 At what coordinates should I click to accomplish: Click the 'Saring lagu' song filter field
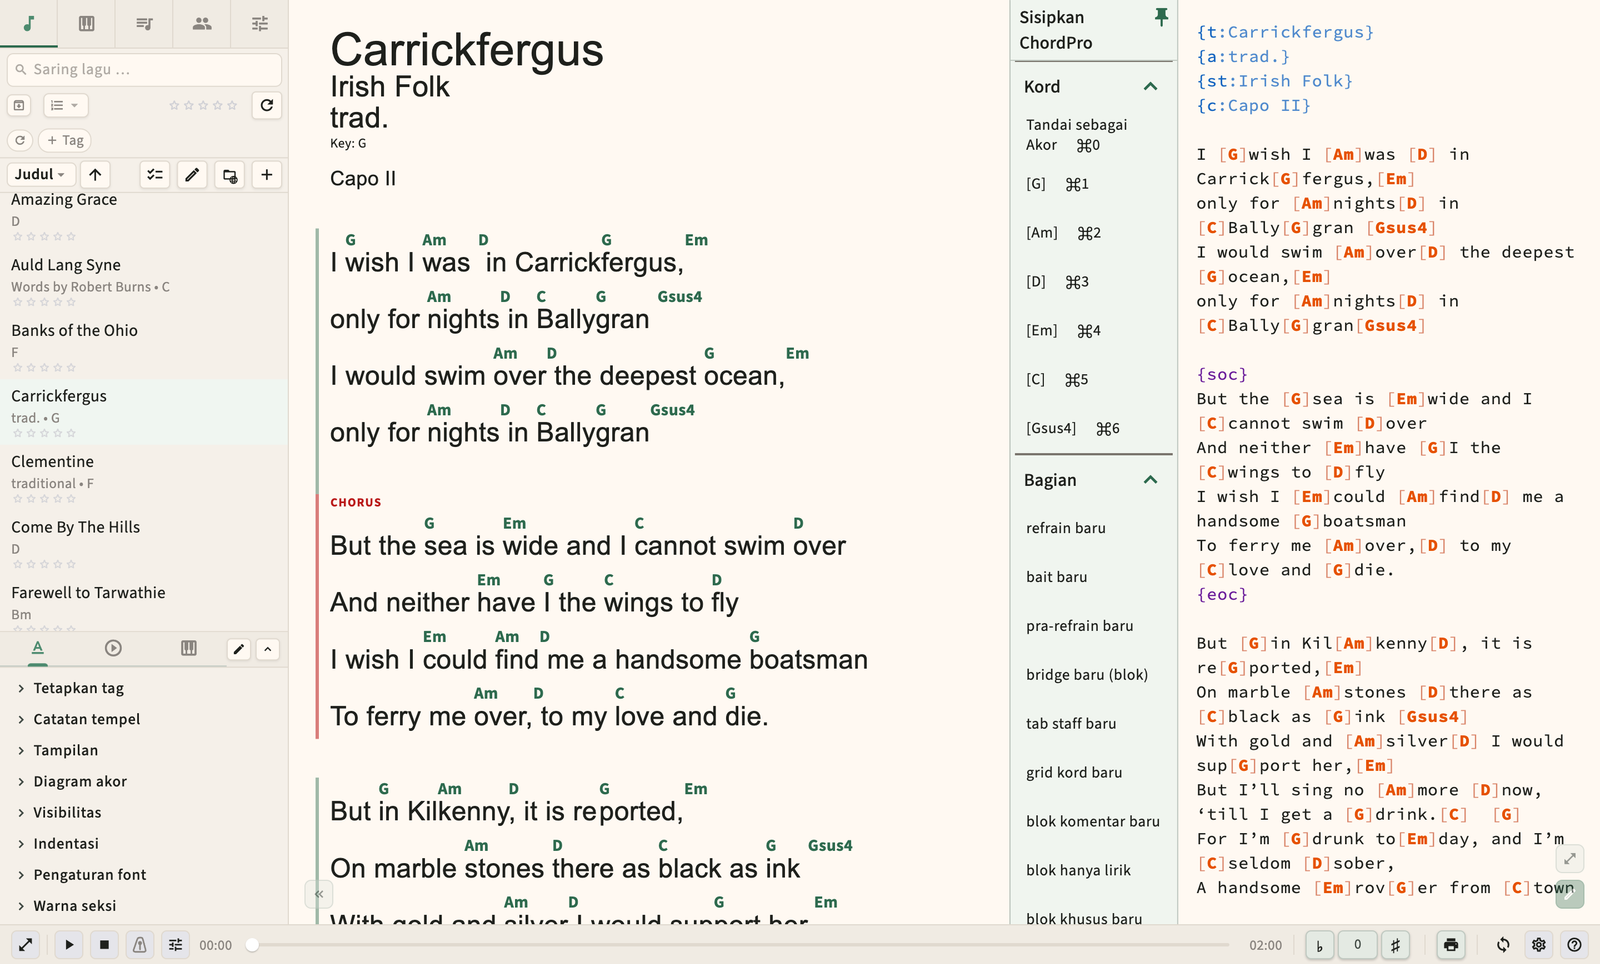(144, 69)
